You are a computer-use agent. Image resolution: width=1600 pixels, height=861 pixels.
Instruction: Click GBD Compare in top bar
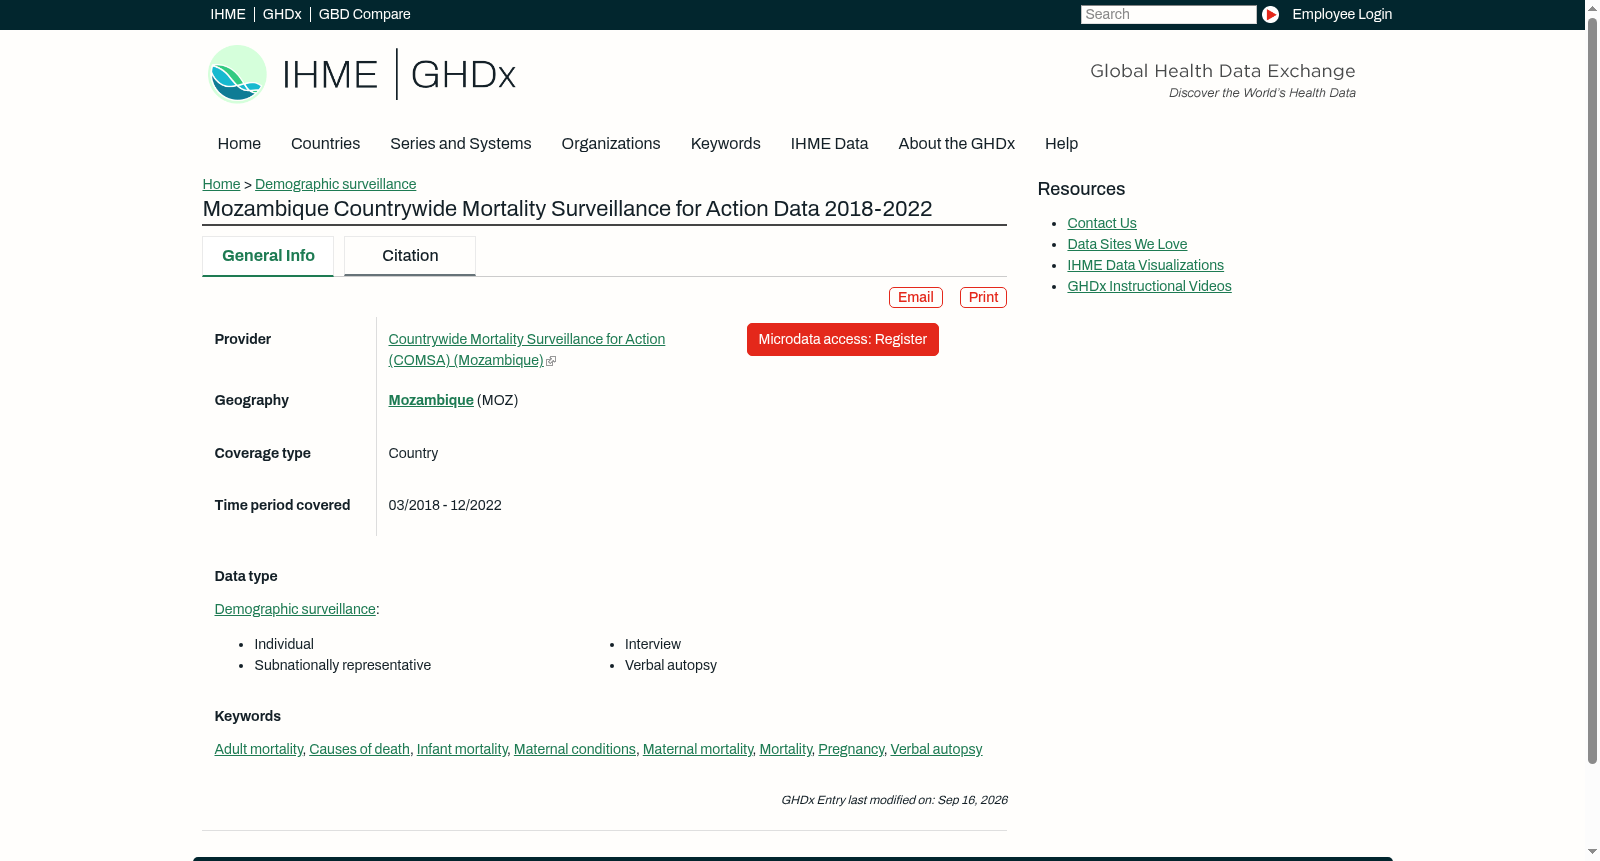[364, 14]
